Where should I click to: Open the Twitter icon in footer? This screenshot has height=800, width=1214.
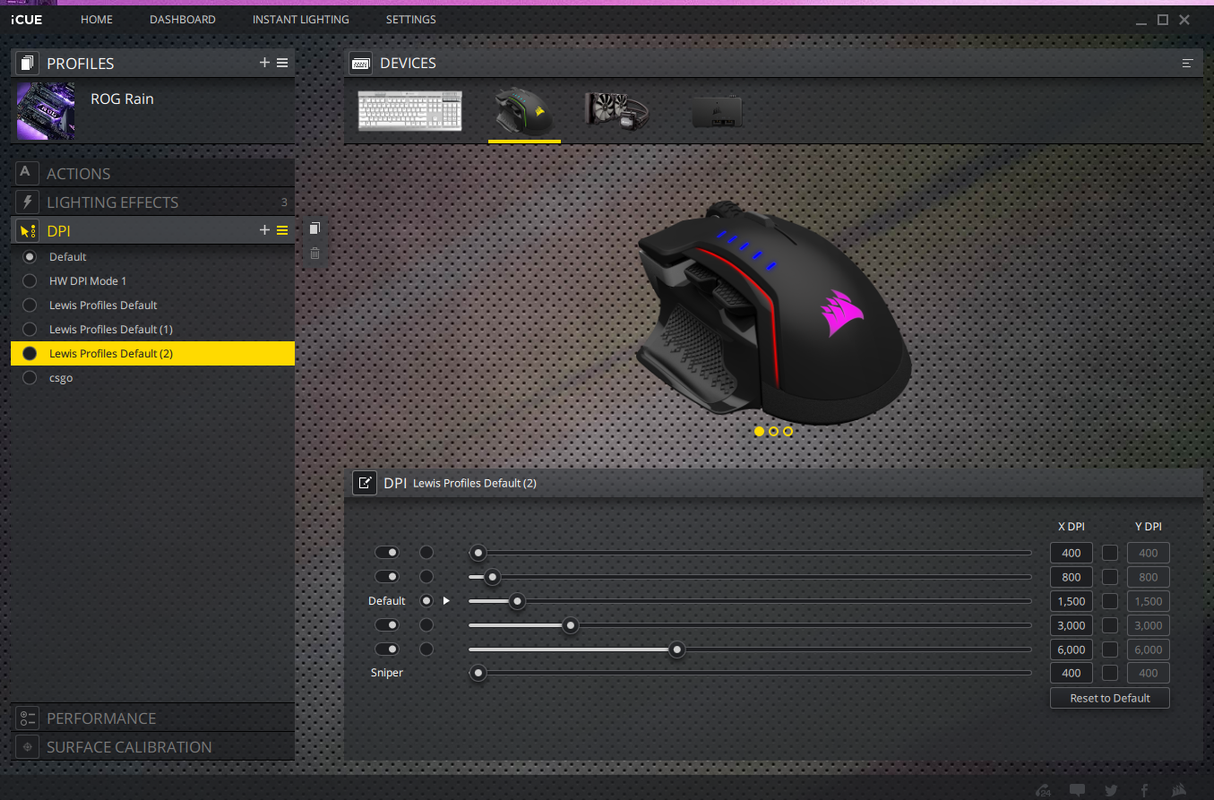tap(1111, 789)
